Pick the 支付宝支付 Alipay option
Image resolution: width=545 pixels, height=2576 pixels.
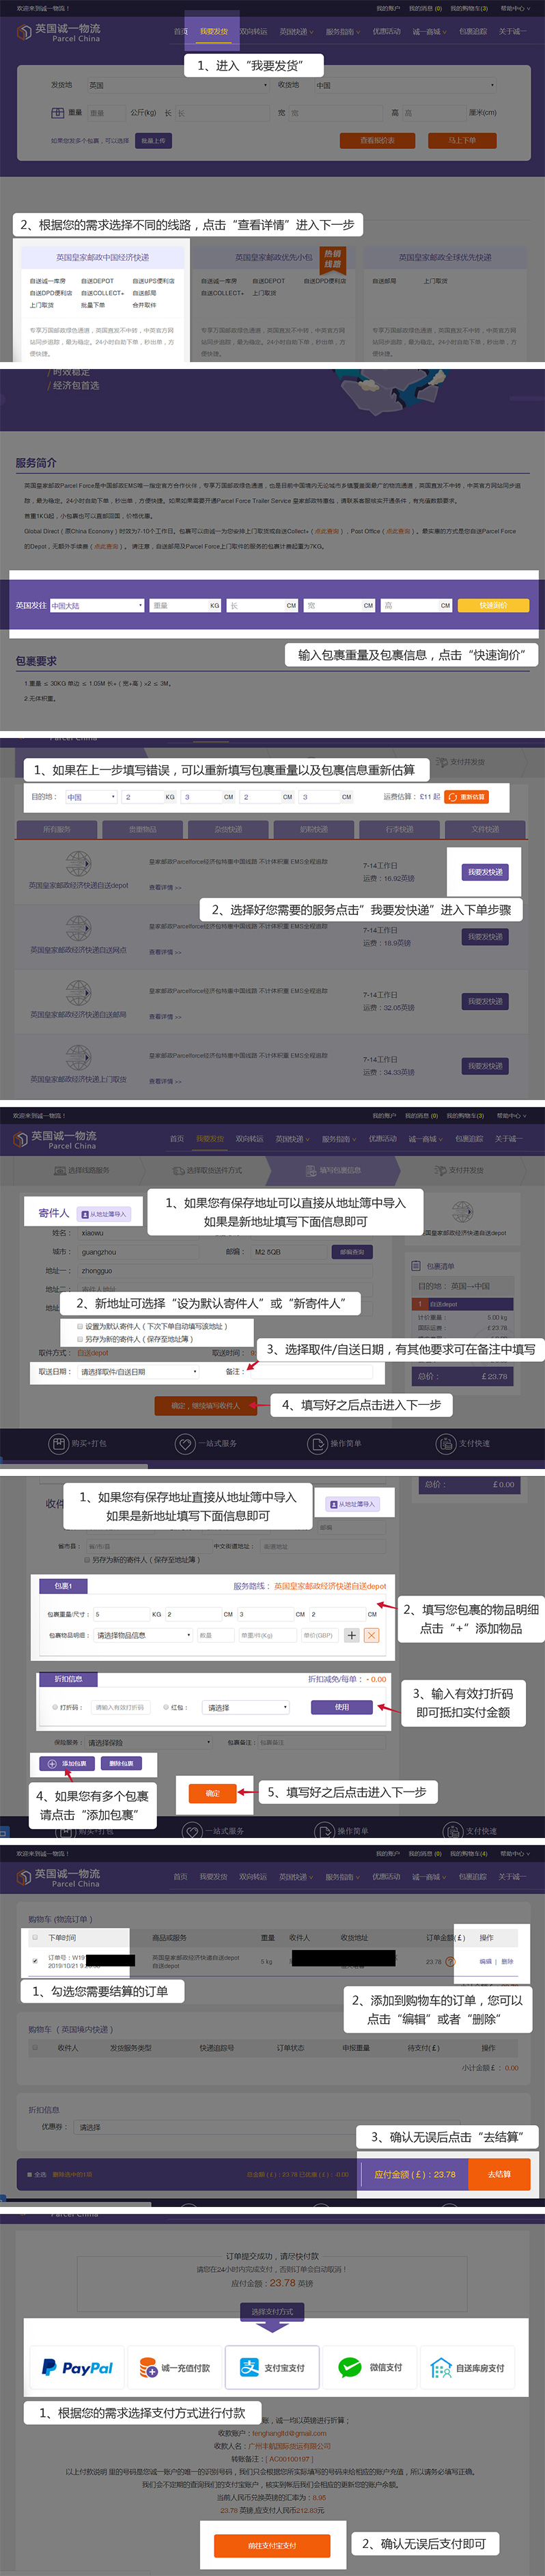[x=272, y=2367]
